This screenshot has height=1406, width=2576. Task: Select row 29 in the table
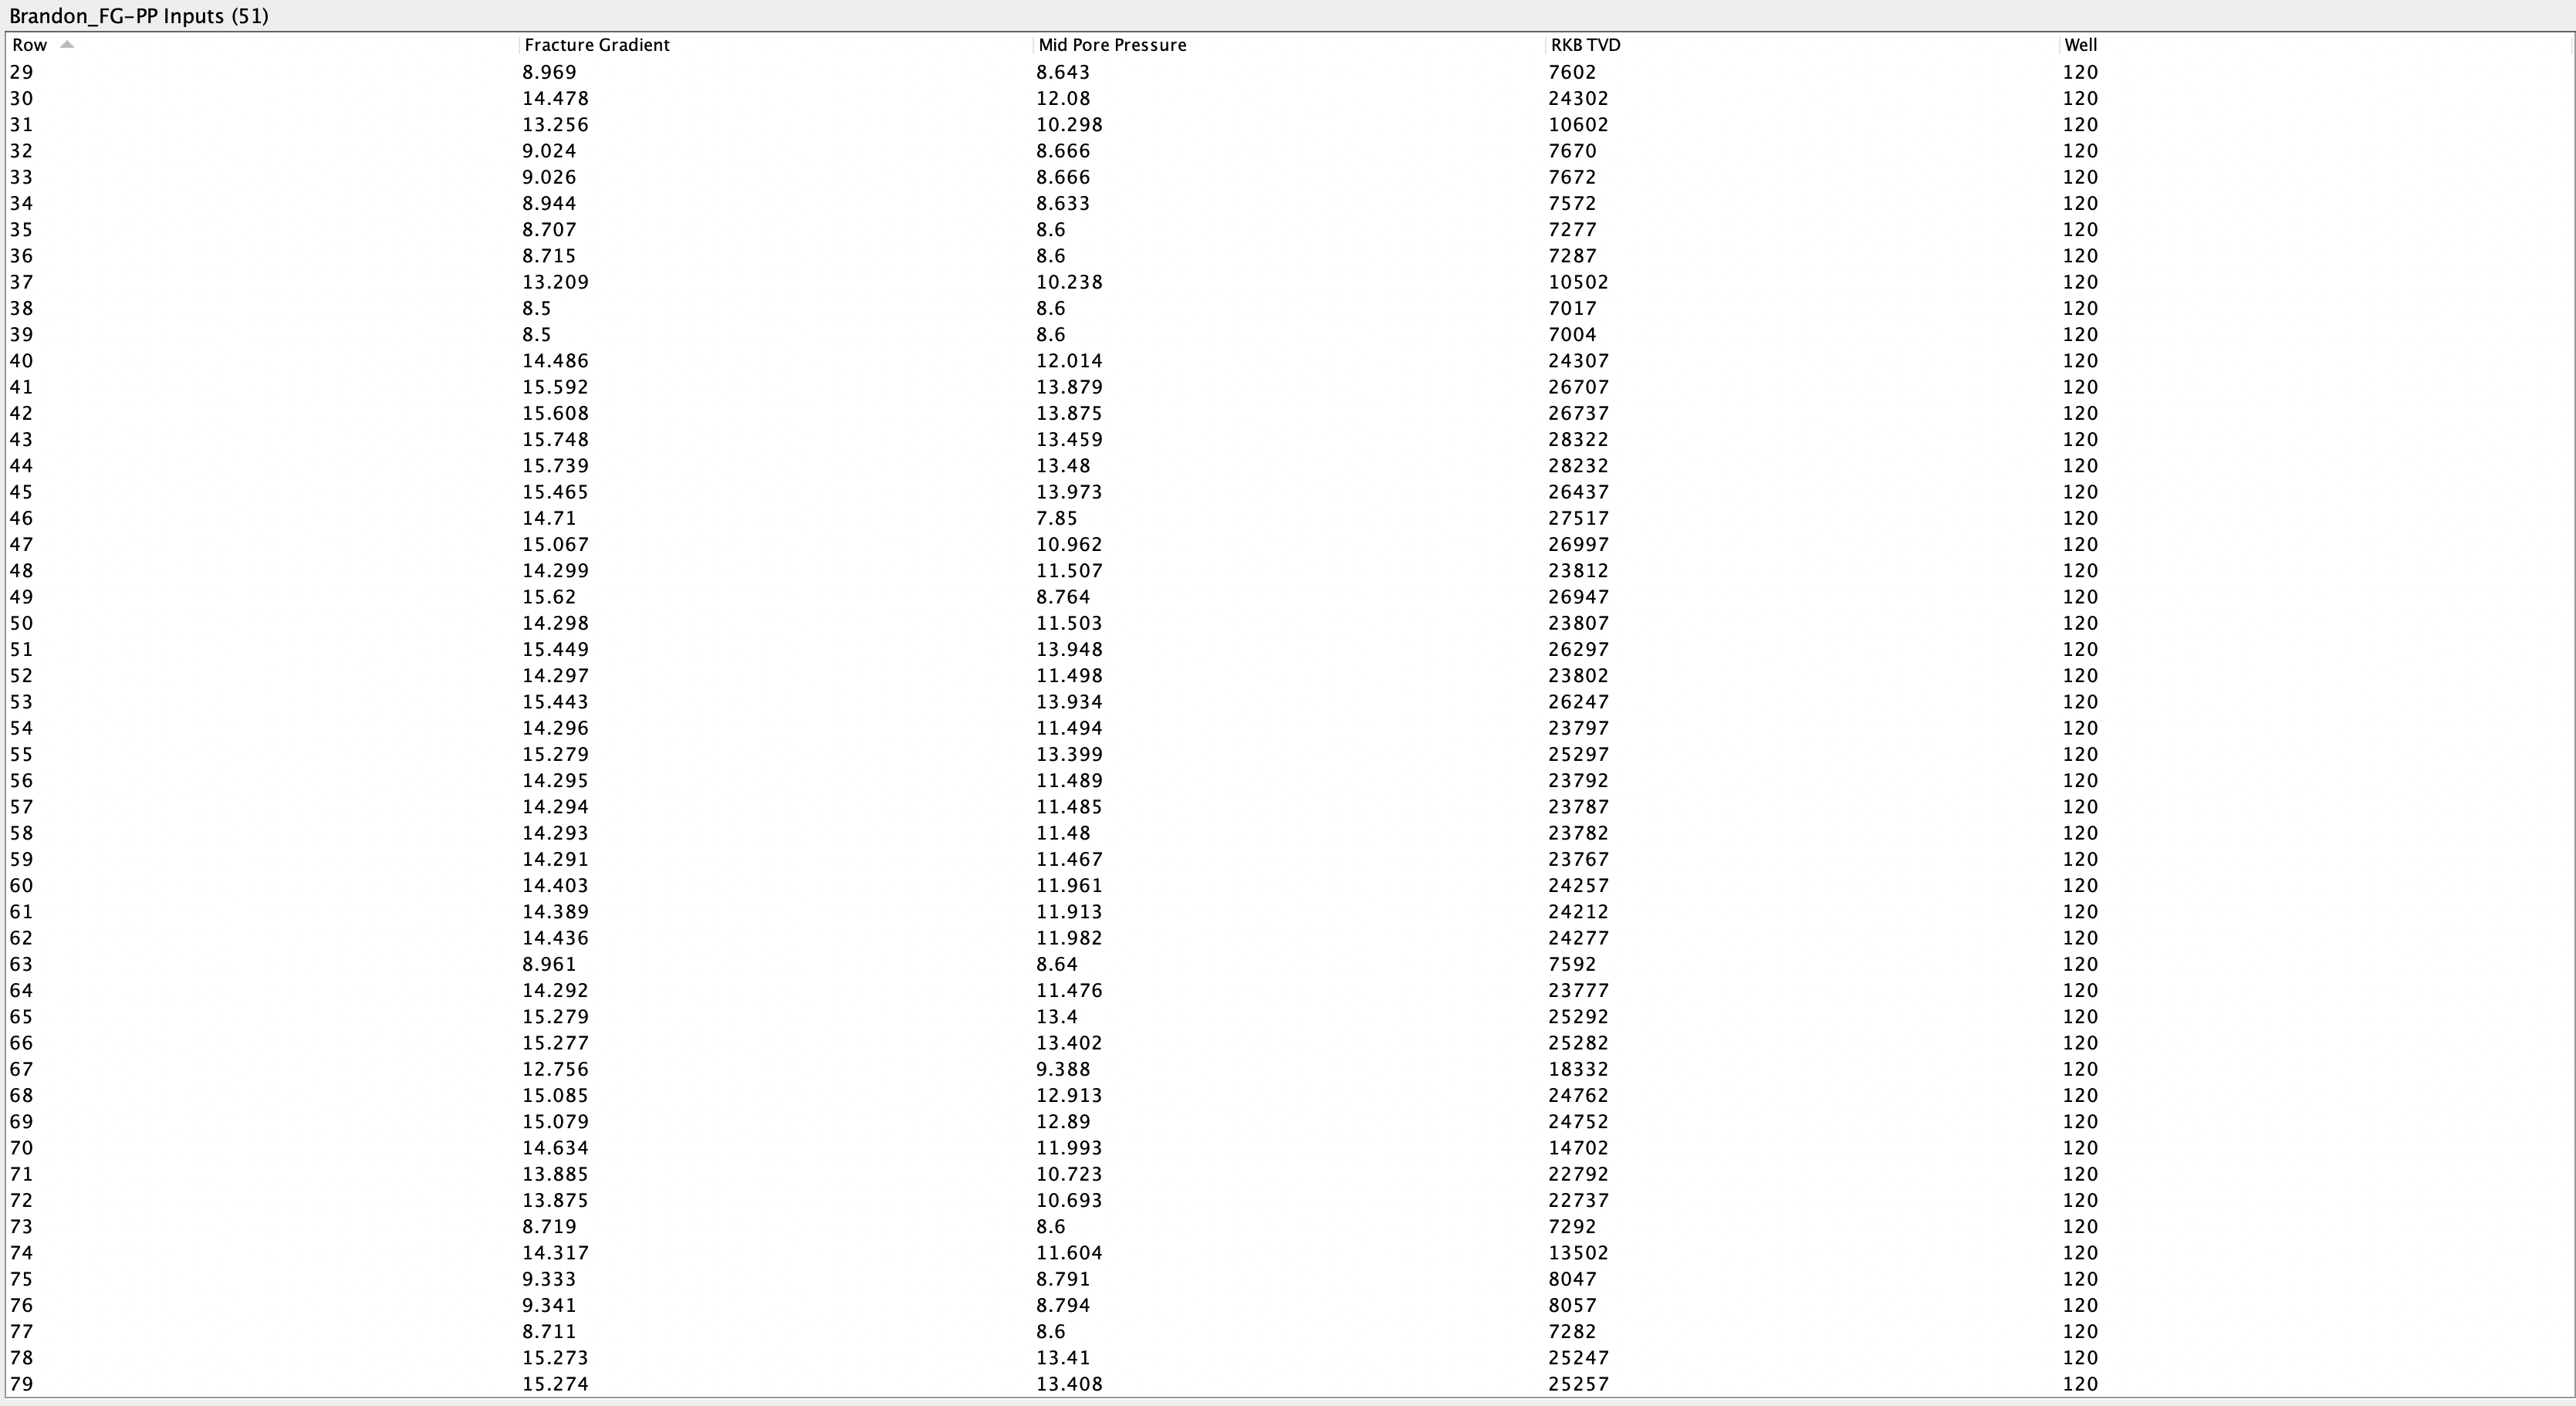(21, 72)
